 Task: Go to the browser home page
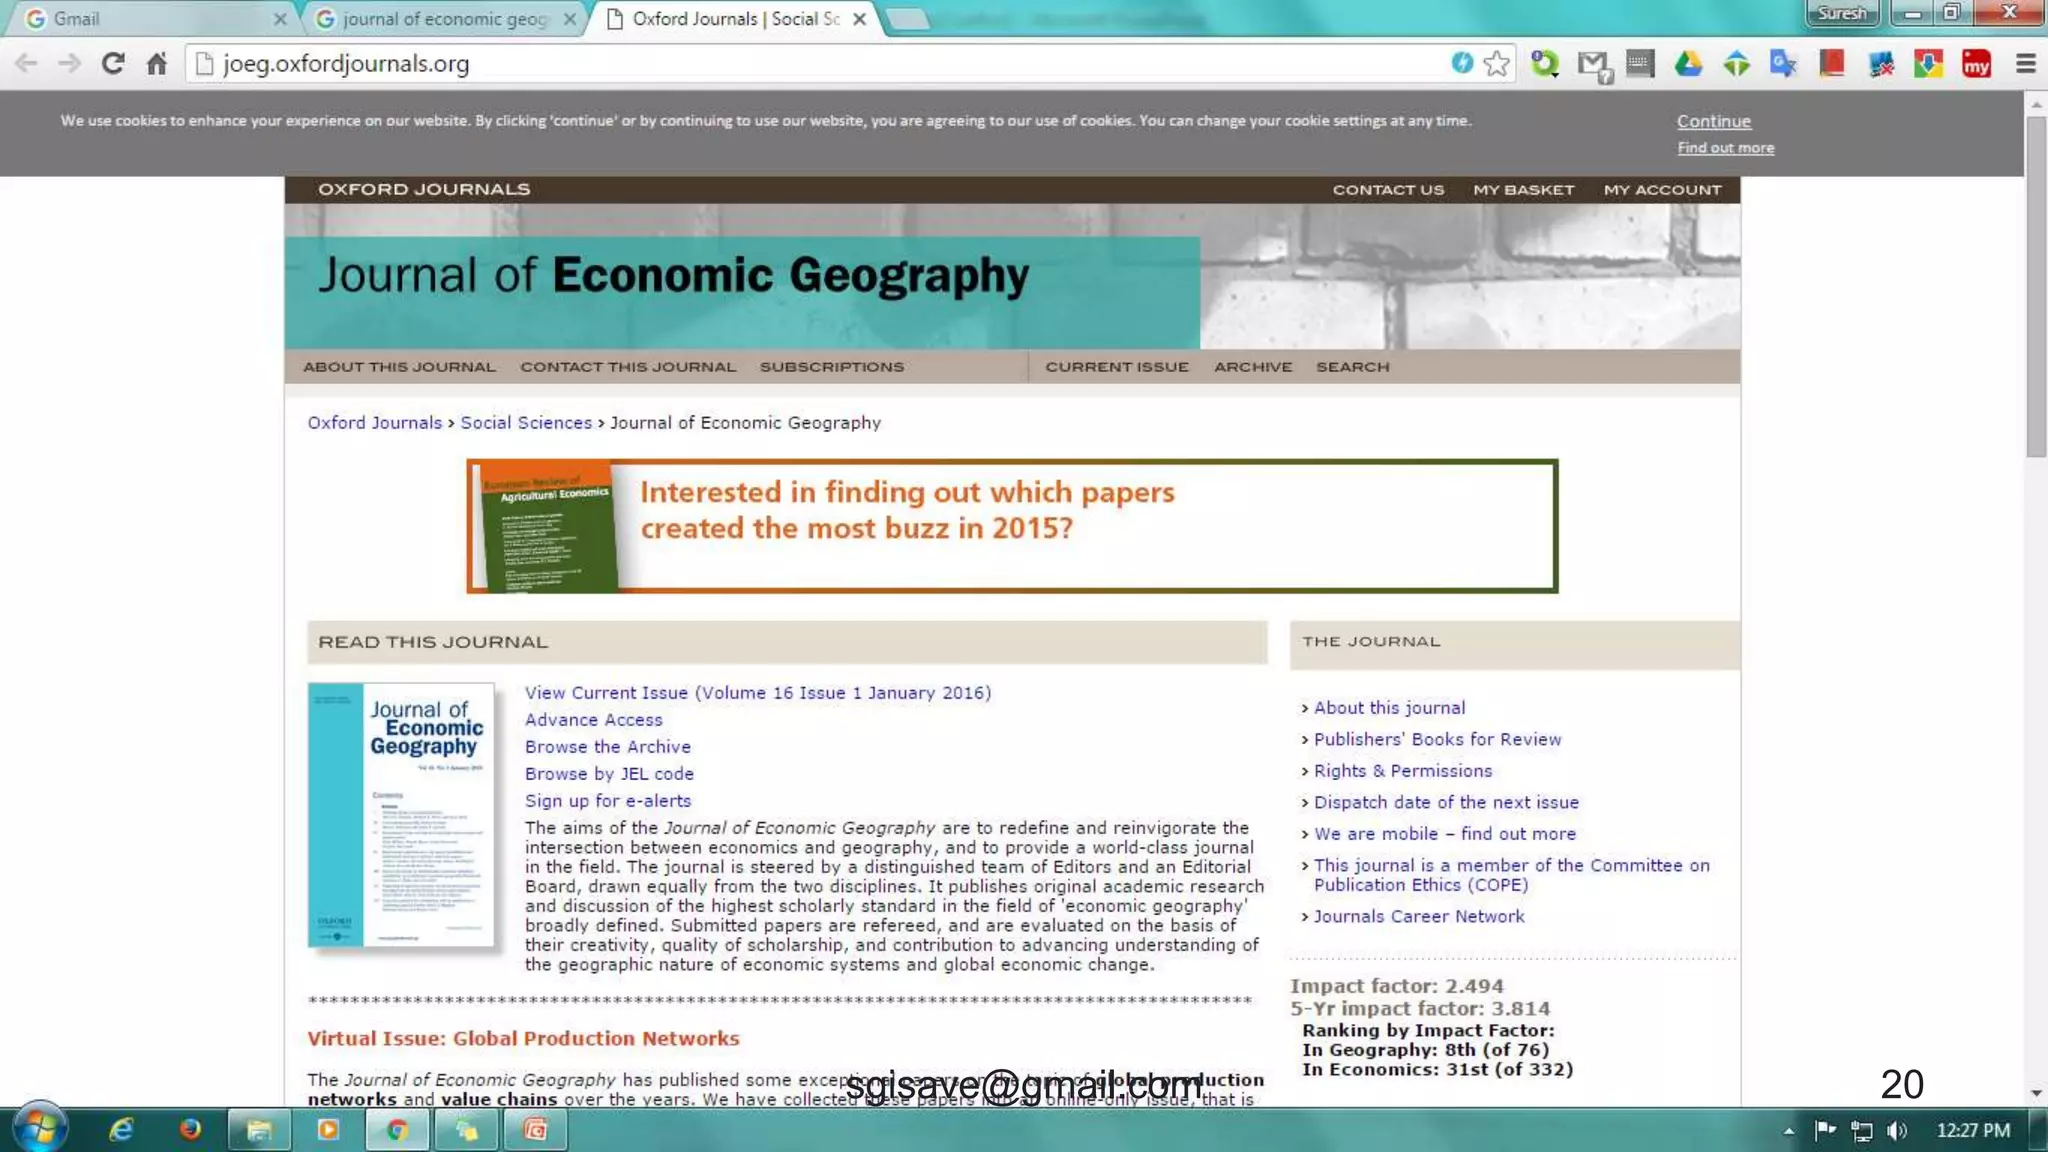pyautogui.click(x=157, y=64)
